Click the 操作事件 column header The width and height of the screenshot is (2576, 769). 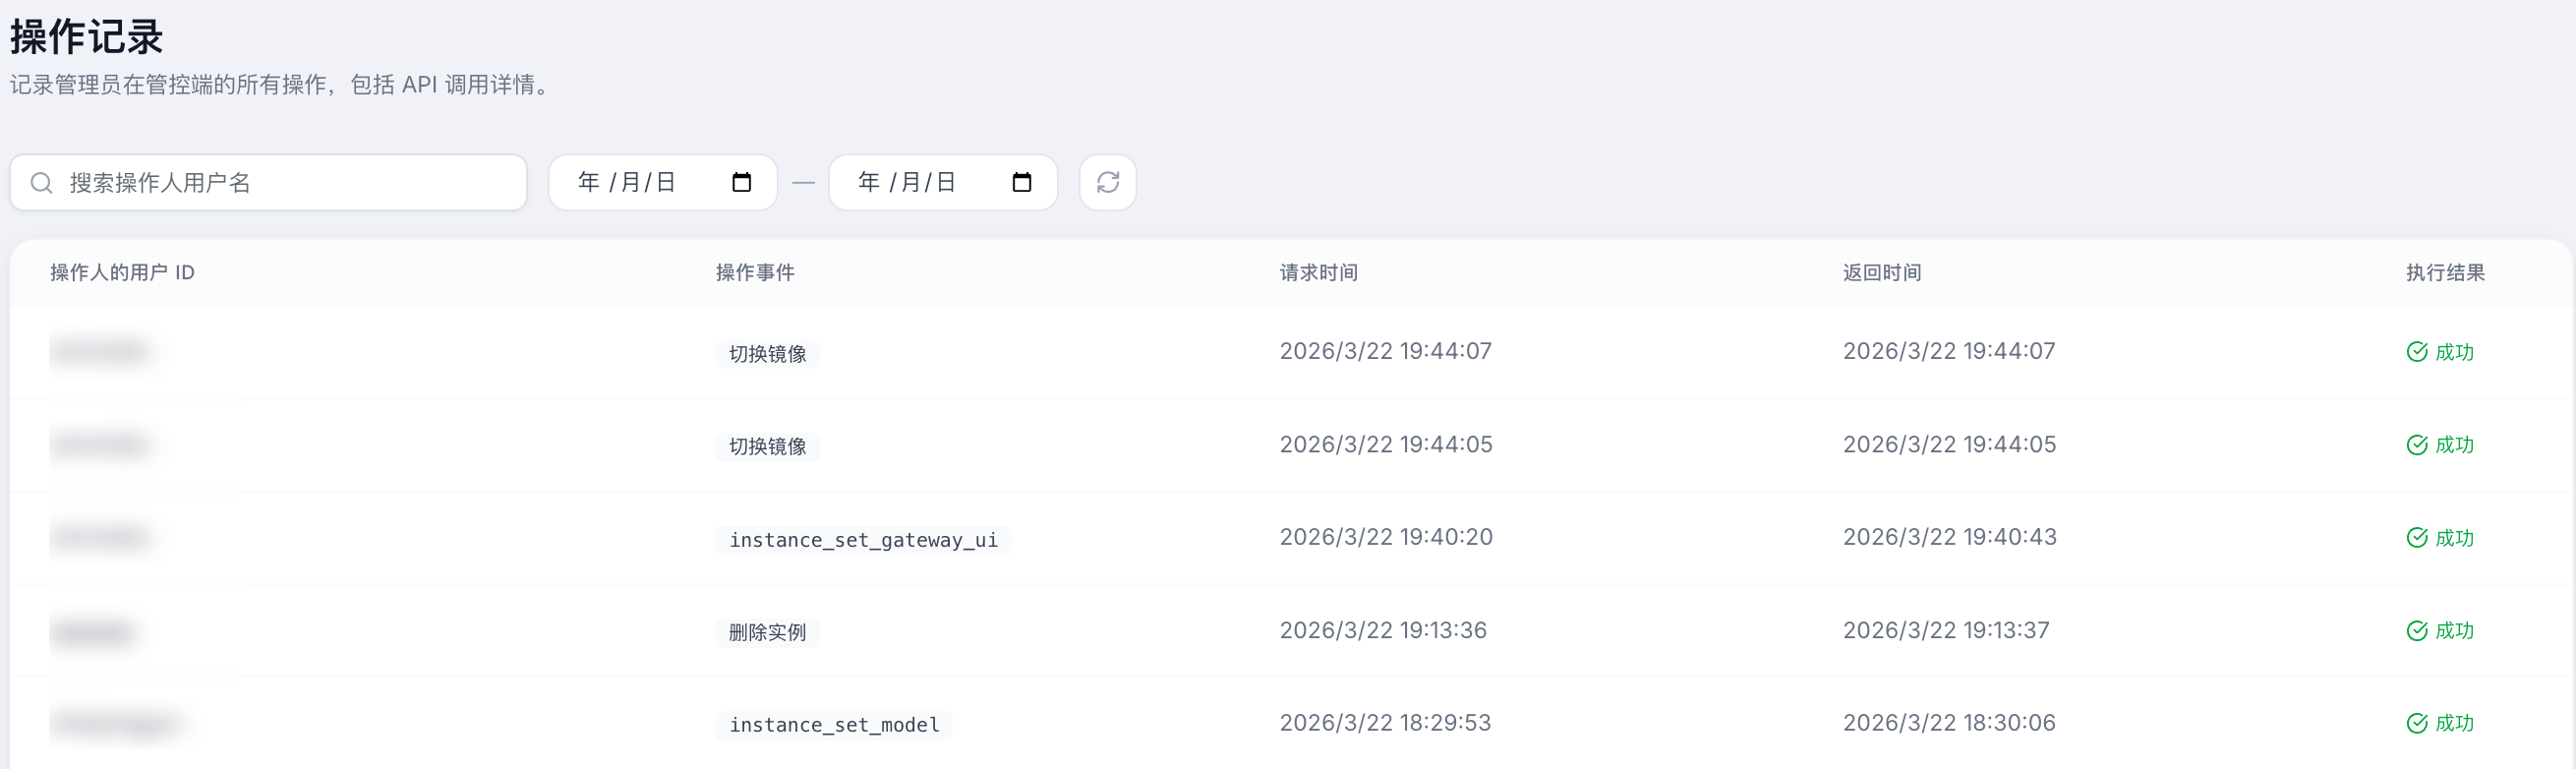pos(755,273)
